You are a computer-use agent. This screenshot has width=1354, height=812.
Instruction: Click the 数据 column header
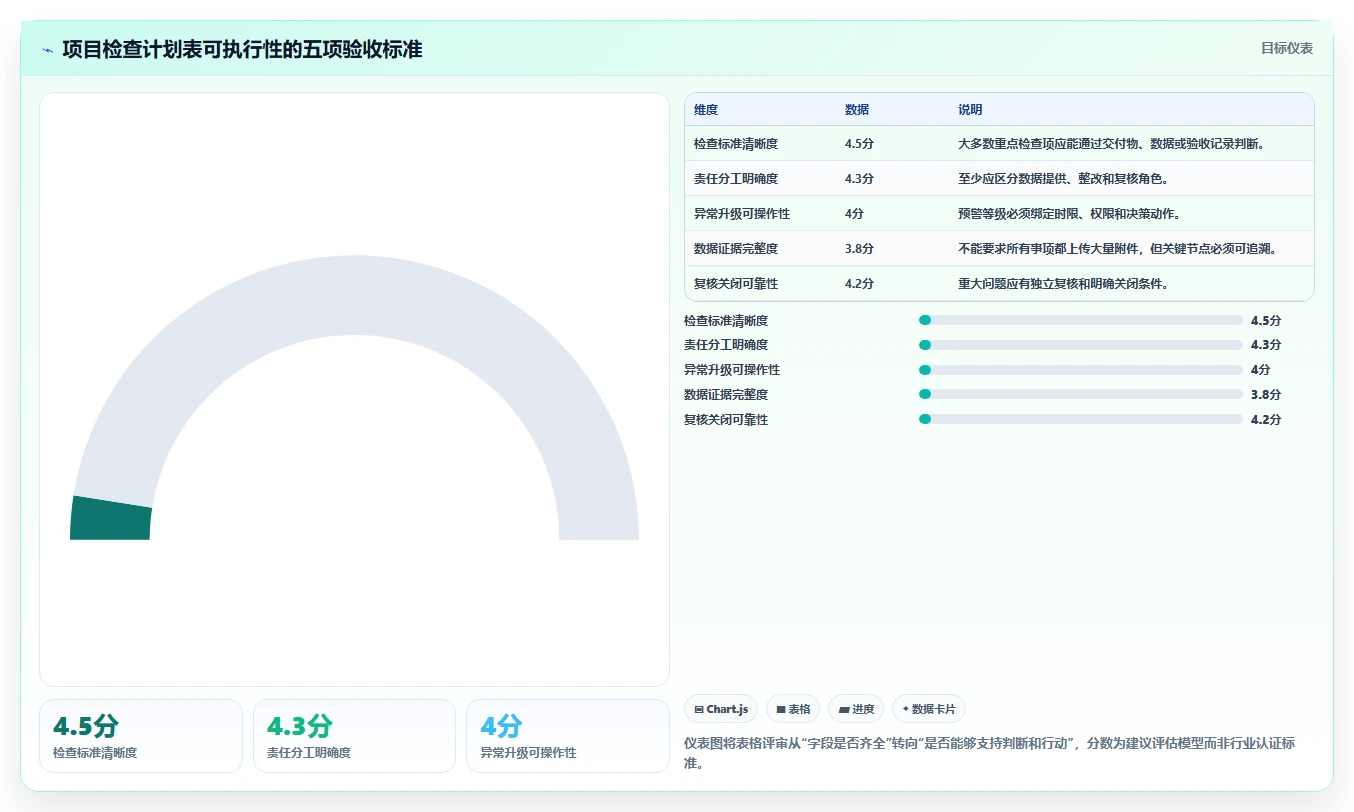pos(857,110)
